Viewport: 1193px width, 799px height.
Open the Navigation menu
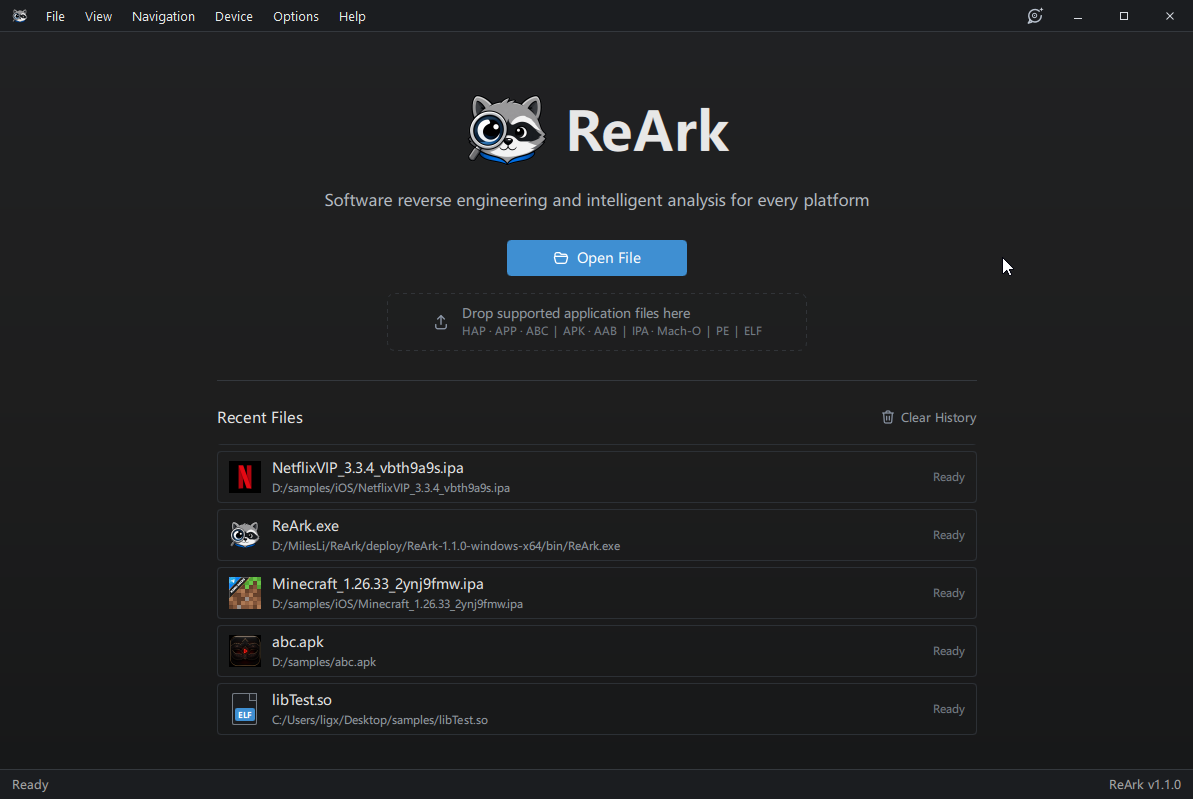[x=163, y=16]
